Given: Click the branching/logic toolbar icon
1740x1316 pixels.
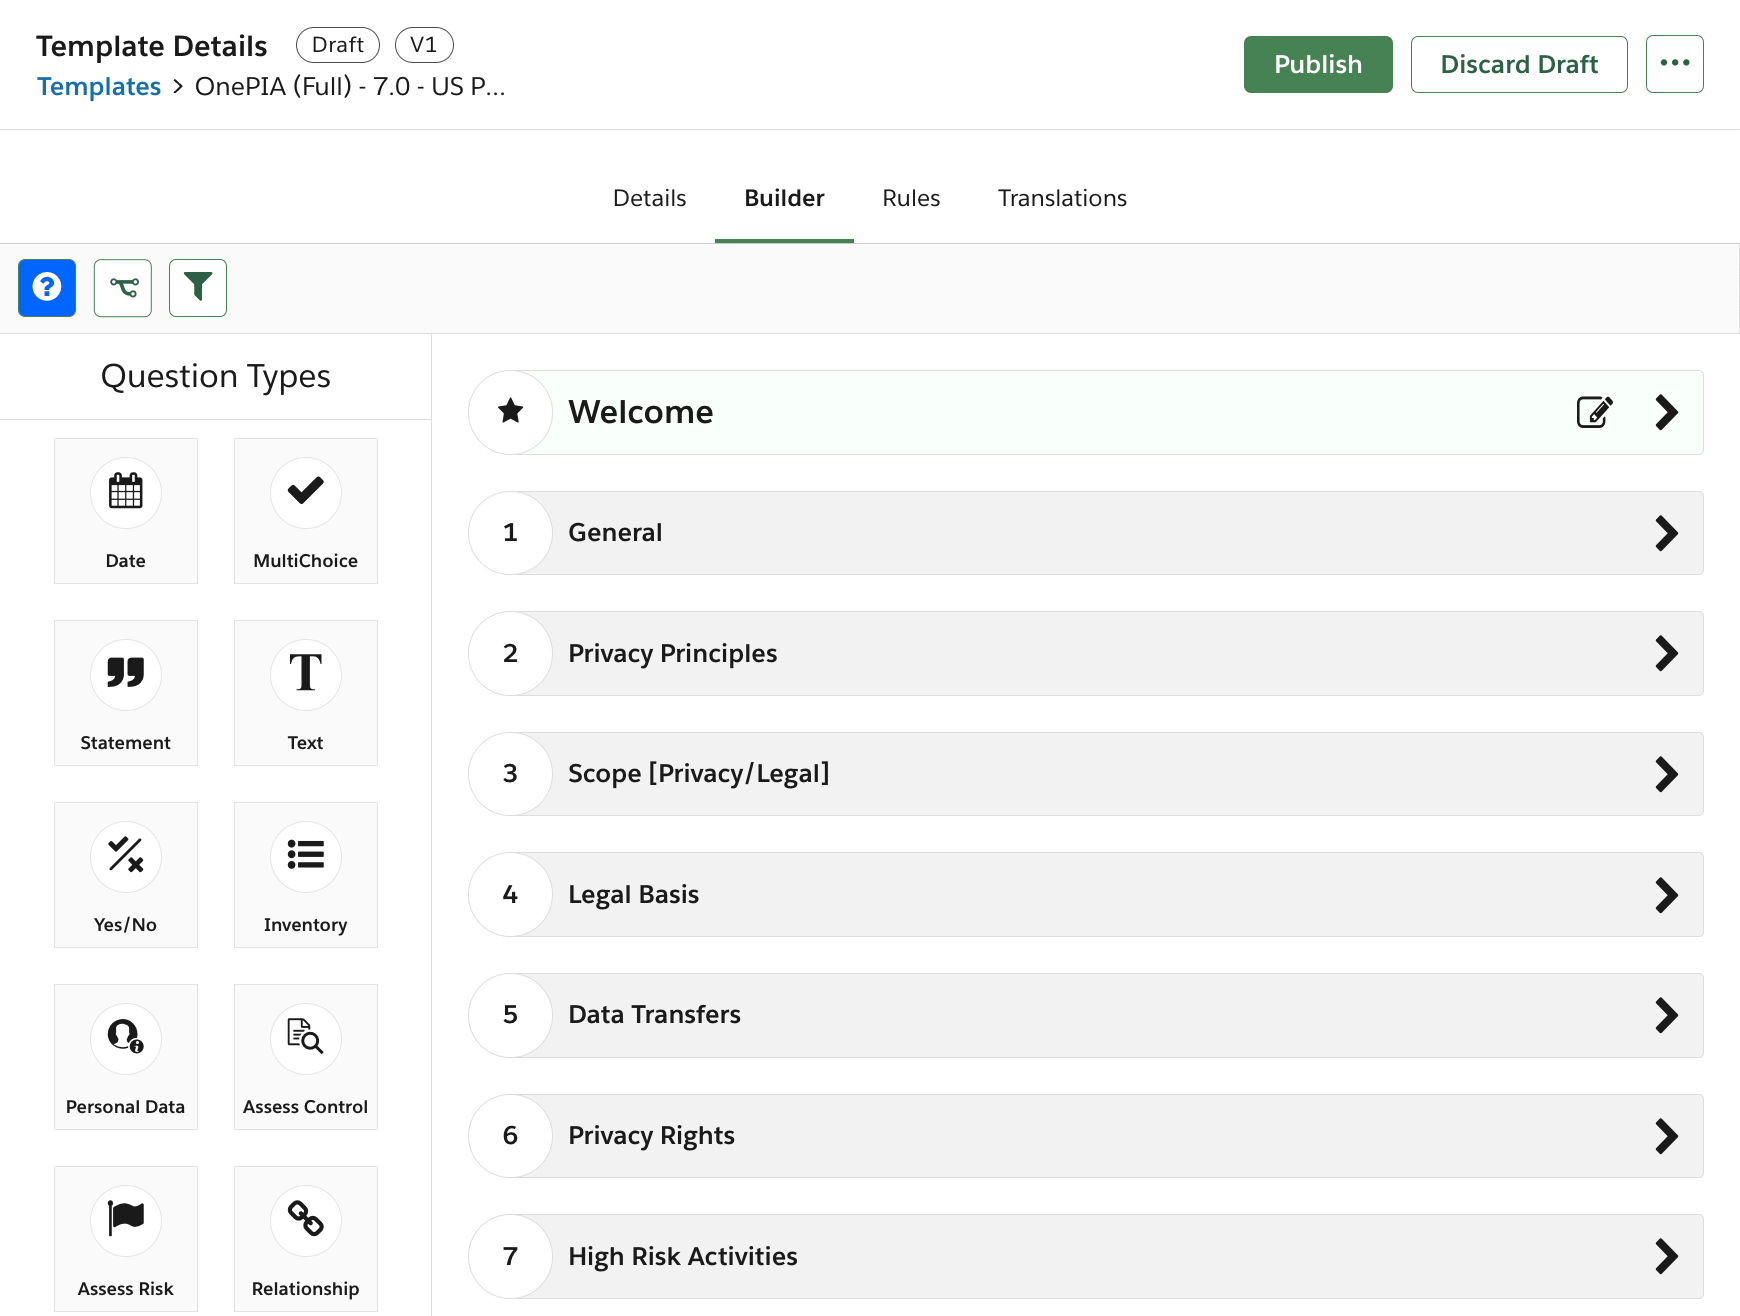Looking at the screenshot, I should tap(122, 288).
